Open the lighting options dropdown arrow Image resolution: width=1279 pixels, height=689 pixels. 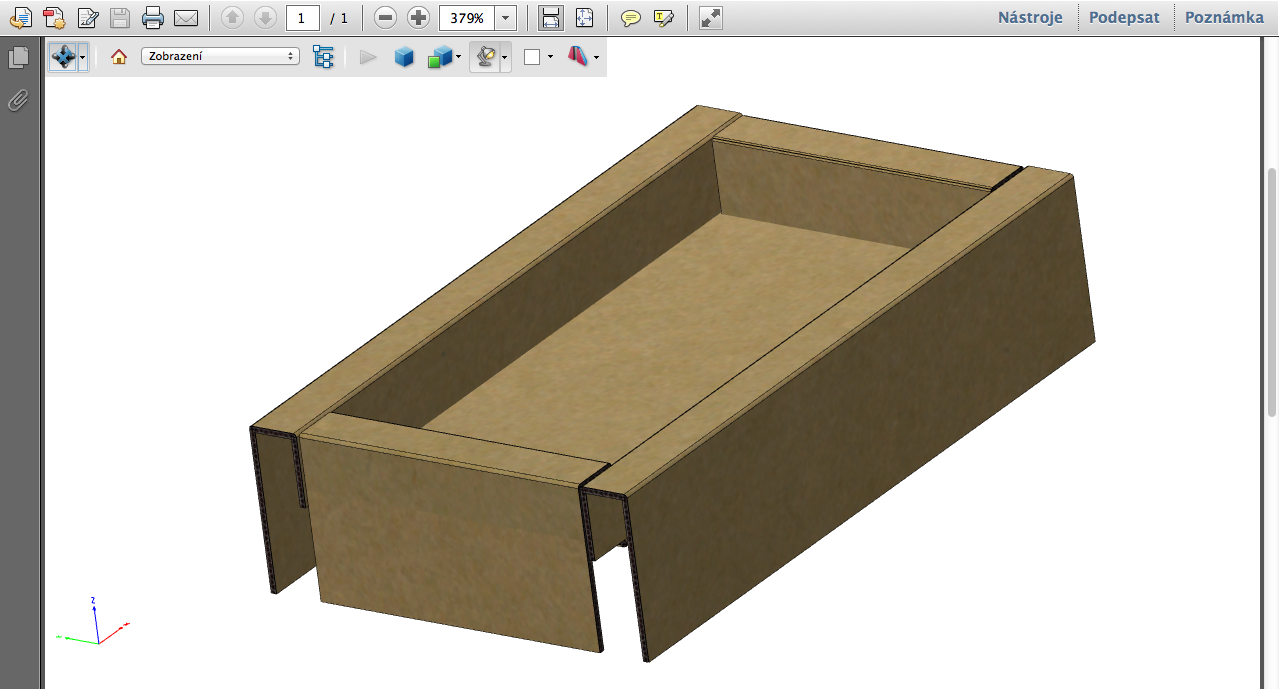coord(505,58)
